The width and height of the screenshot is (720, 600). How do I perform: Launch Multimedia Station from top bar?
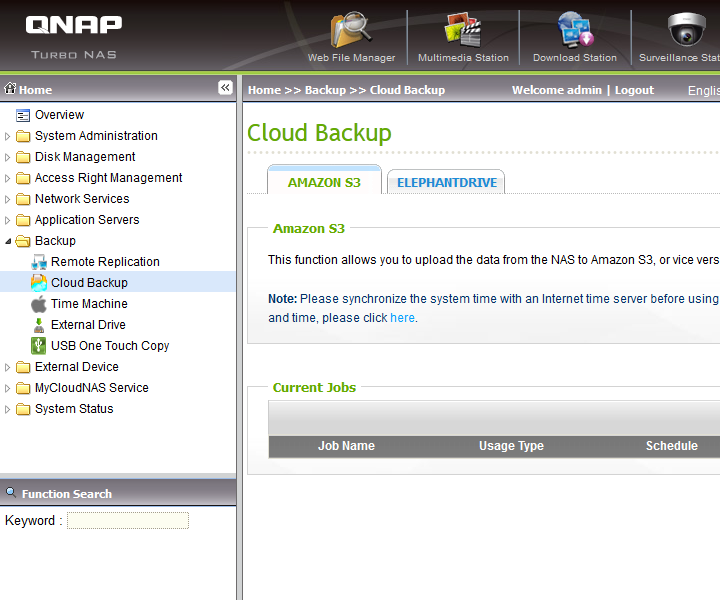pyautogui.click(x=463, y=32)
